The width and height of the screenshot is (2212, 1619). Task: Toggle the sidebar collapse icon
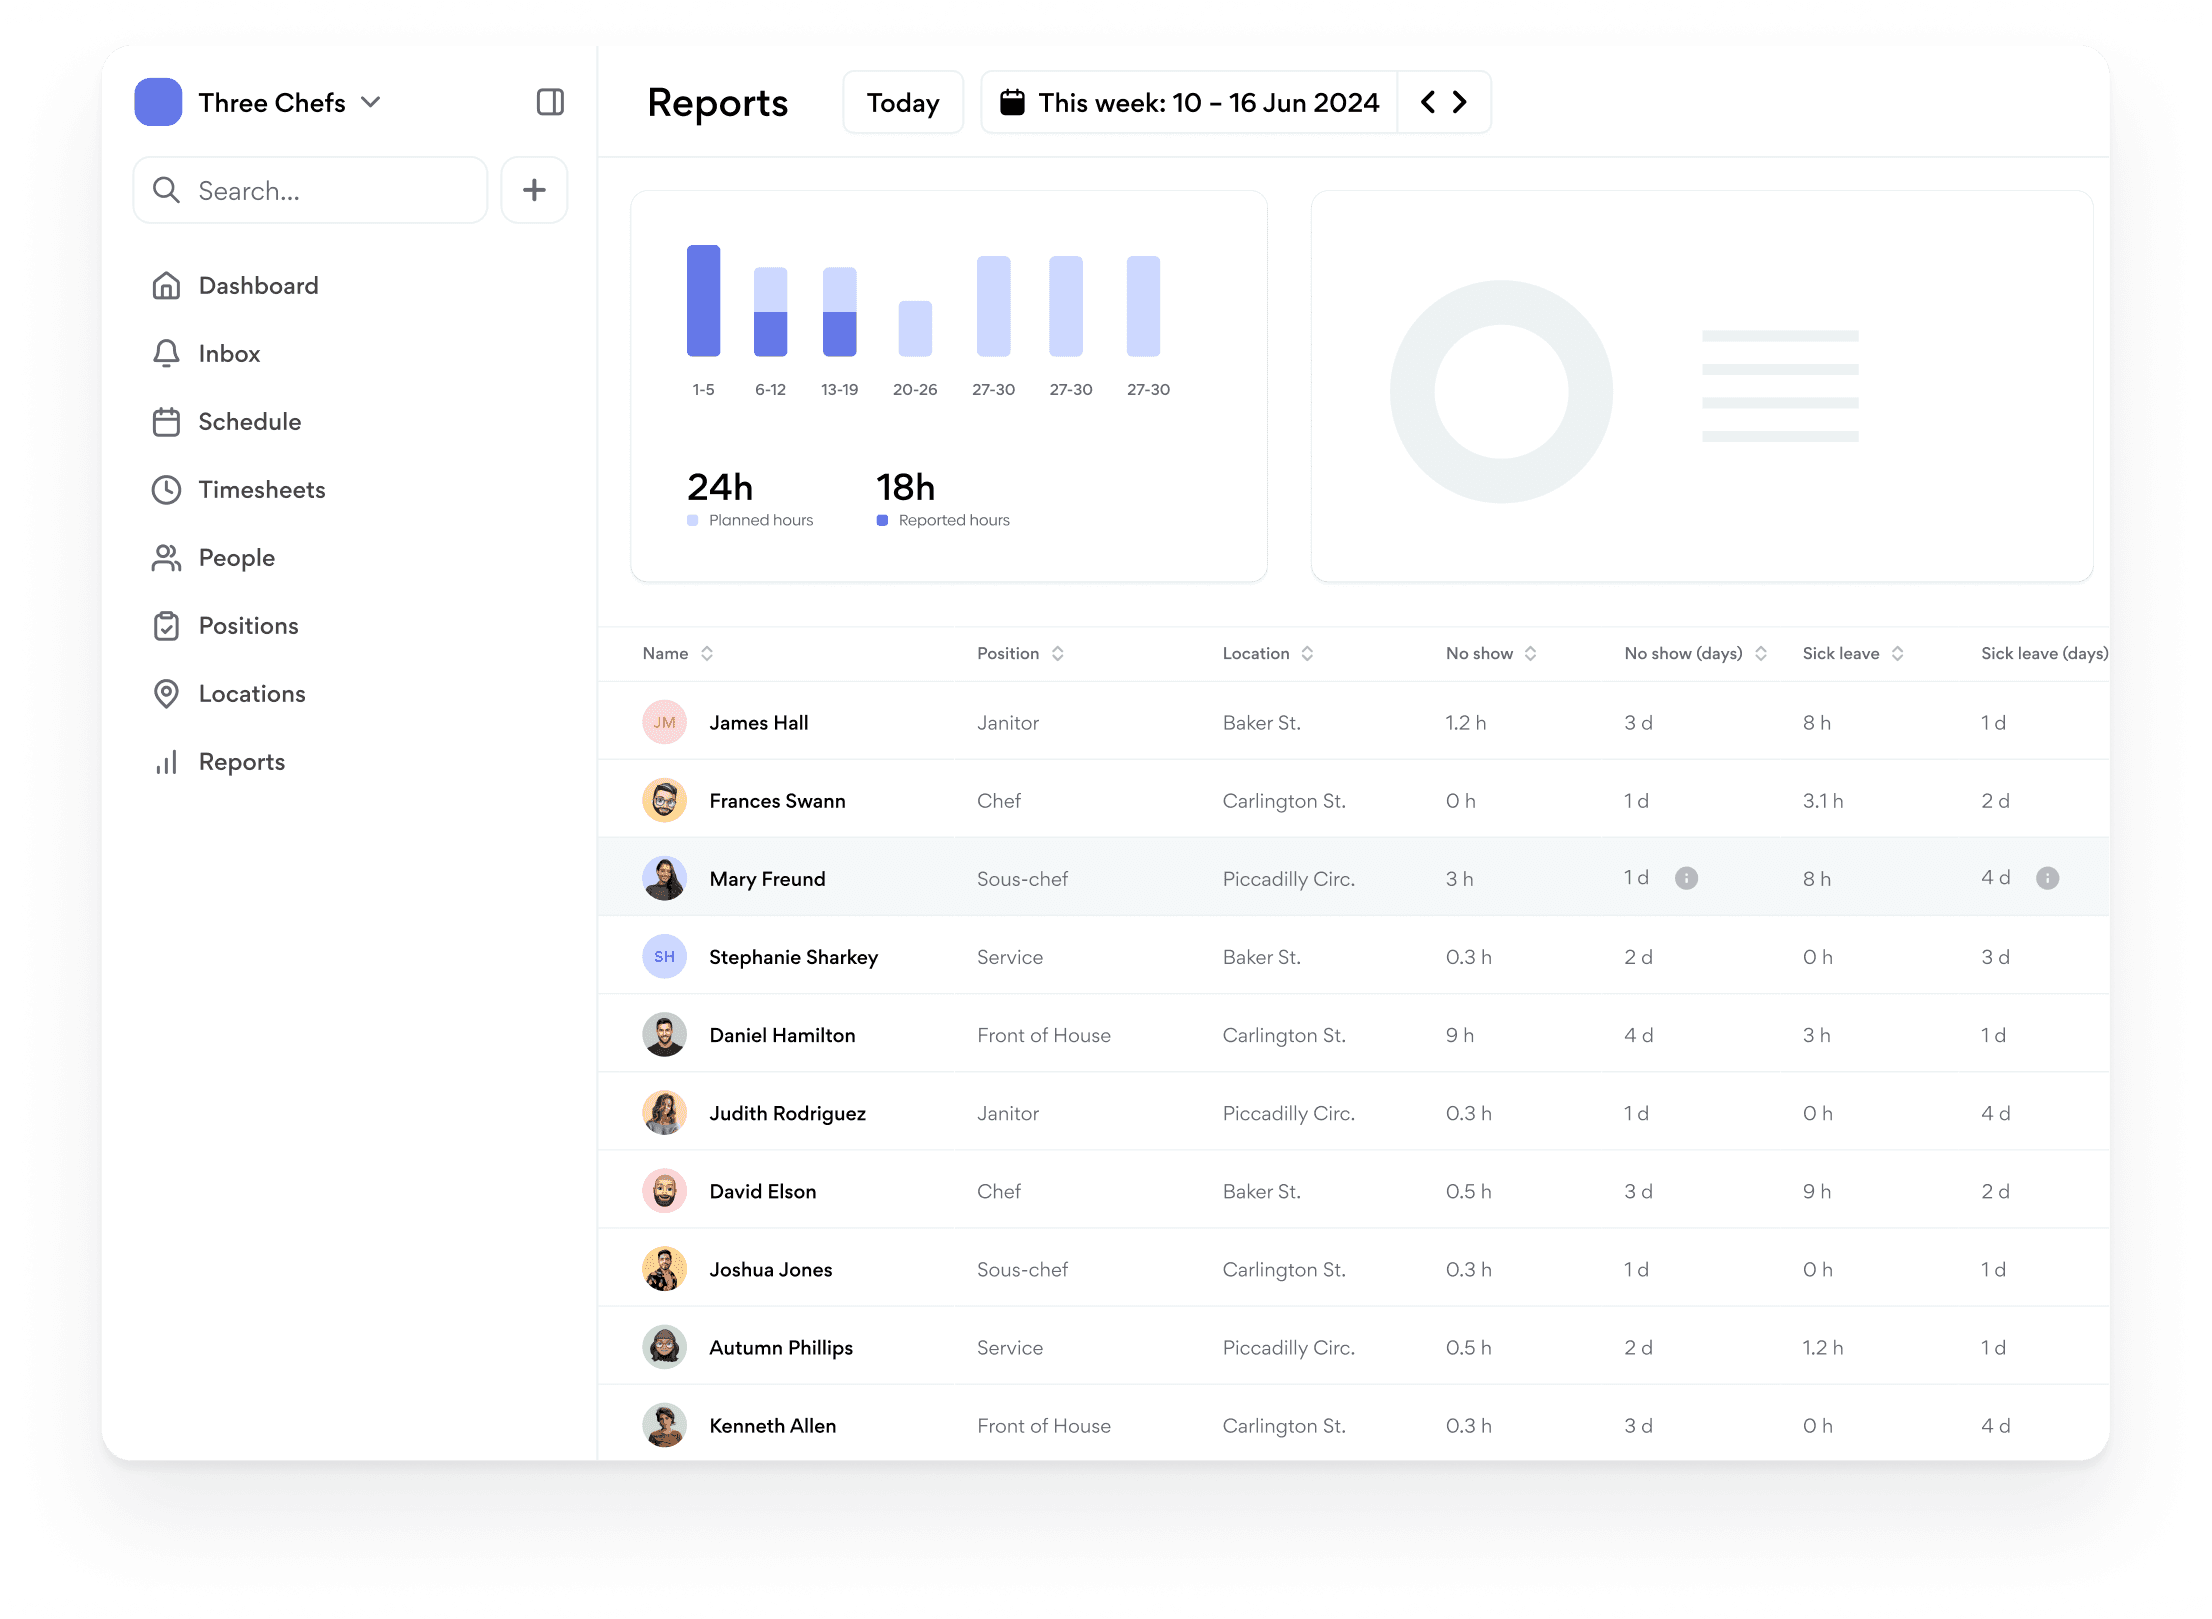550,102
